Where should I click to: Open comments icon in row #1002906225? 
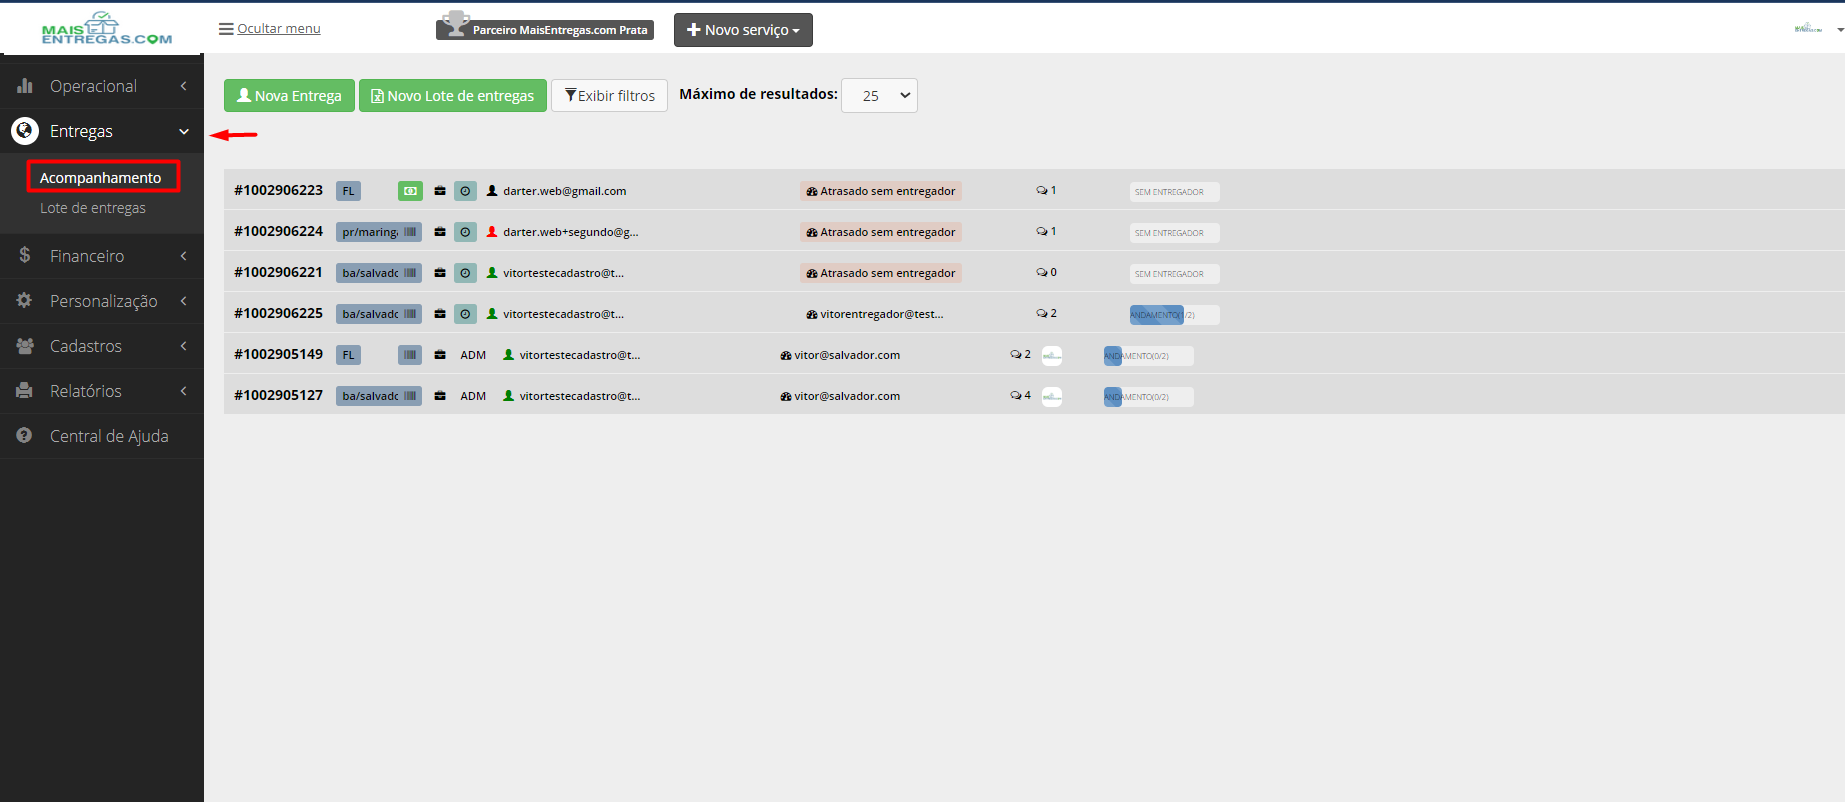pyautogui.click(x=1042, y=314)
